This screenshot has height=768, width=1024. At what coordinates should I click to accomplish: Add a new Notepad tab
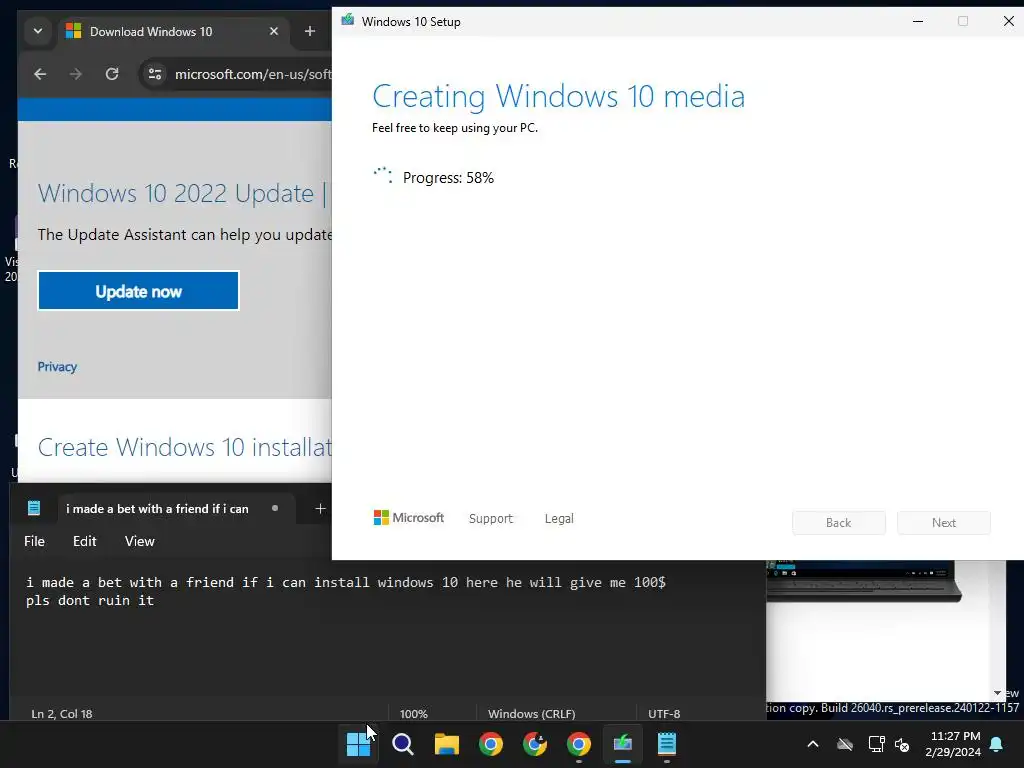pos(320,508)
